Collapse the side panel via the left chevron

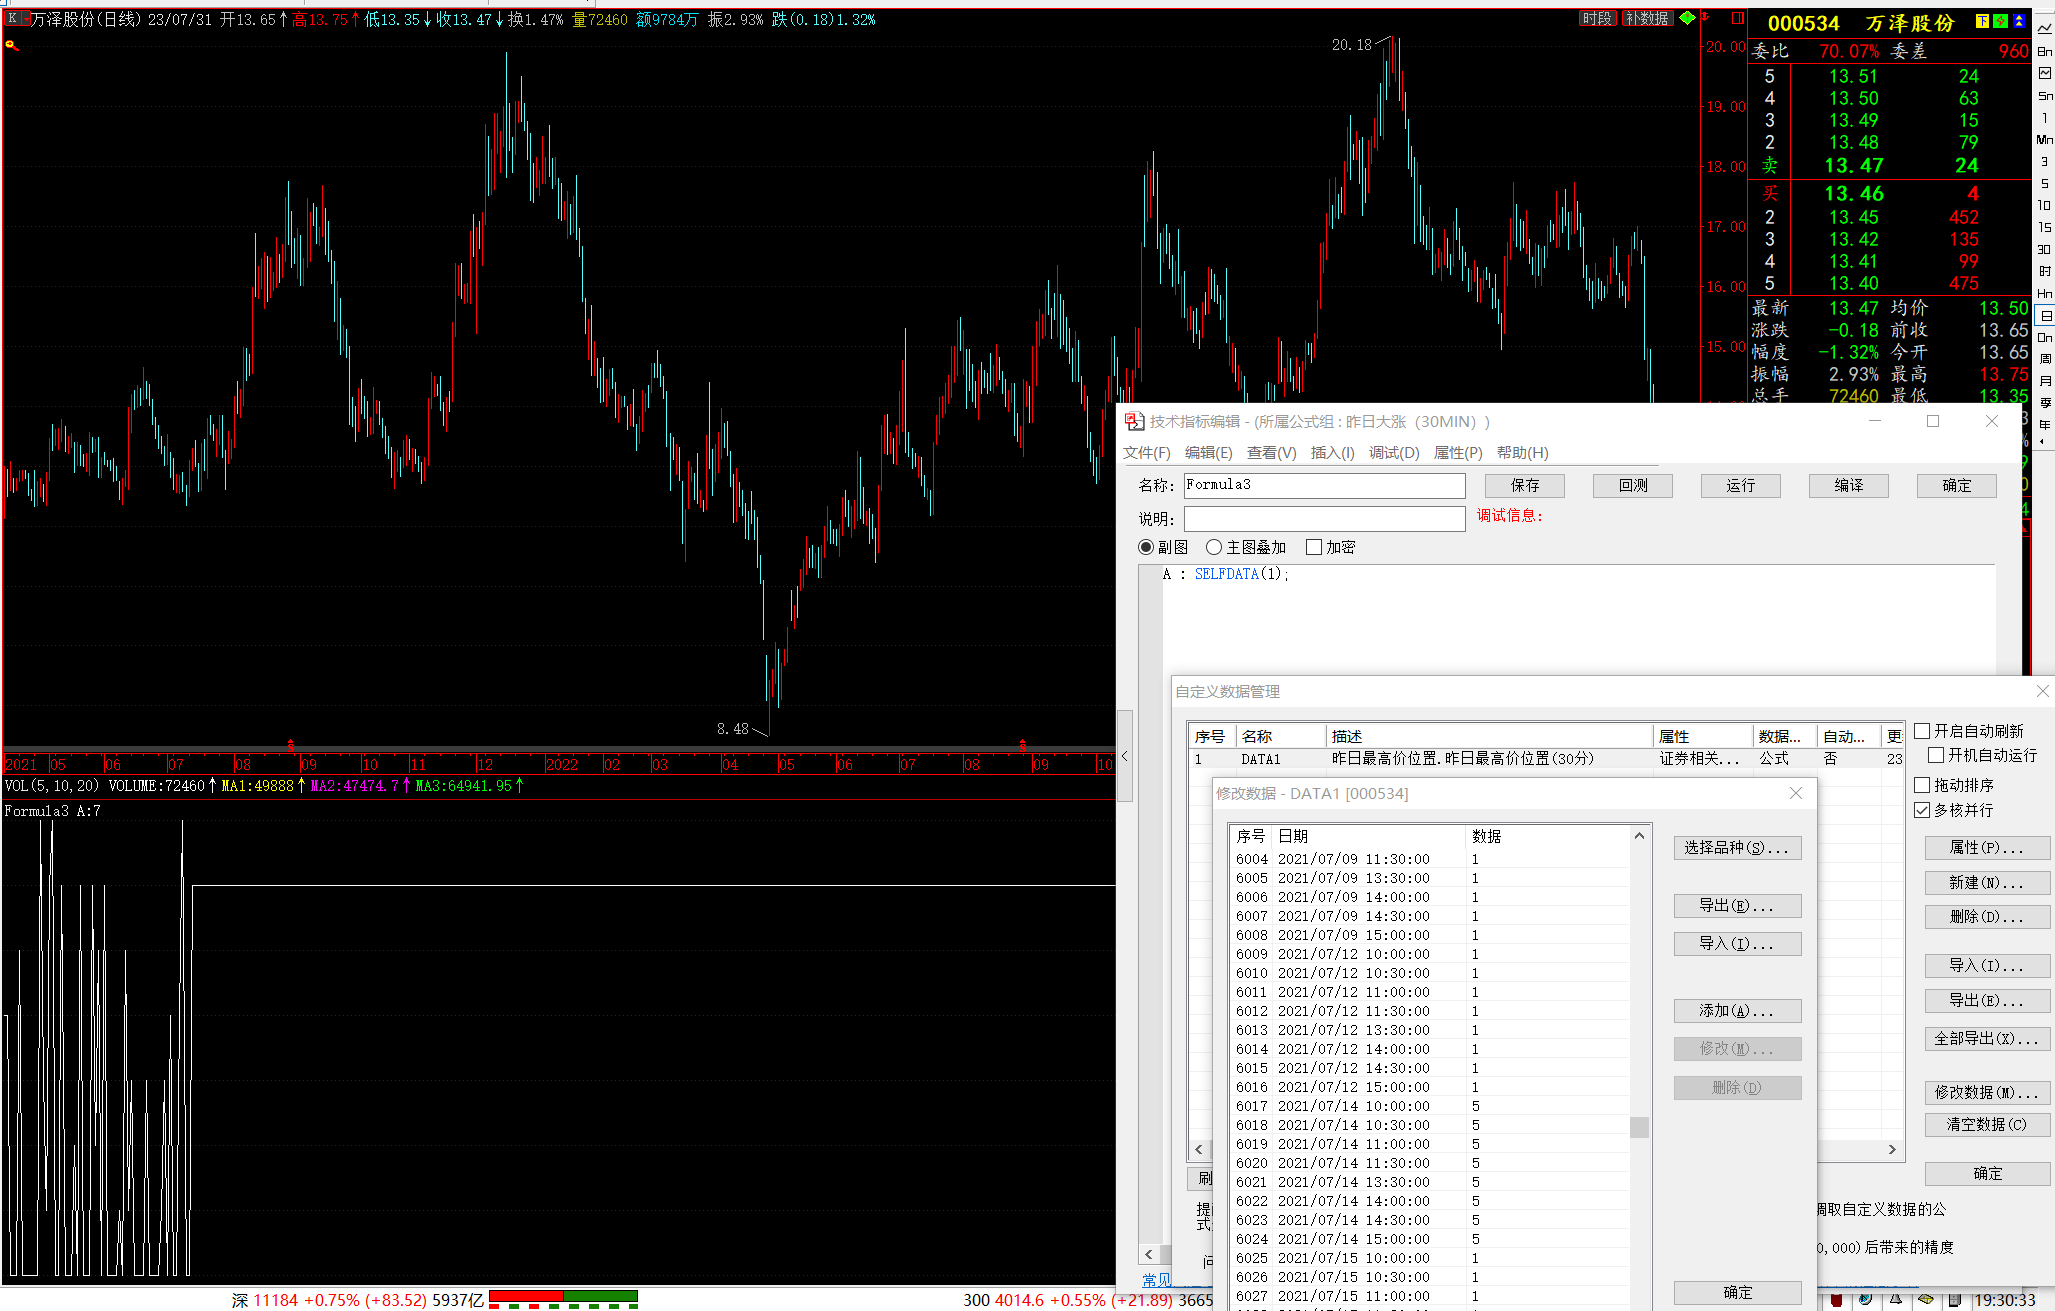[x=1125, y=756]
